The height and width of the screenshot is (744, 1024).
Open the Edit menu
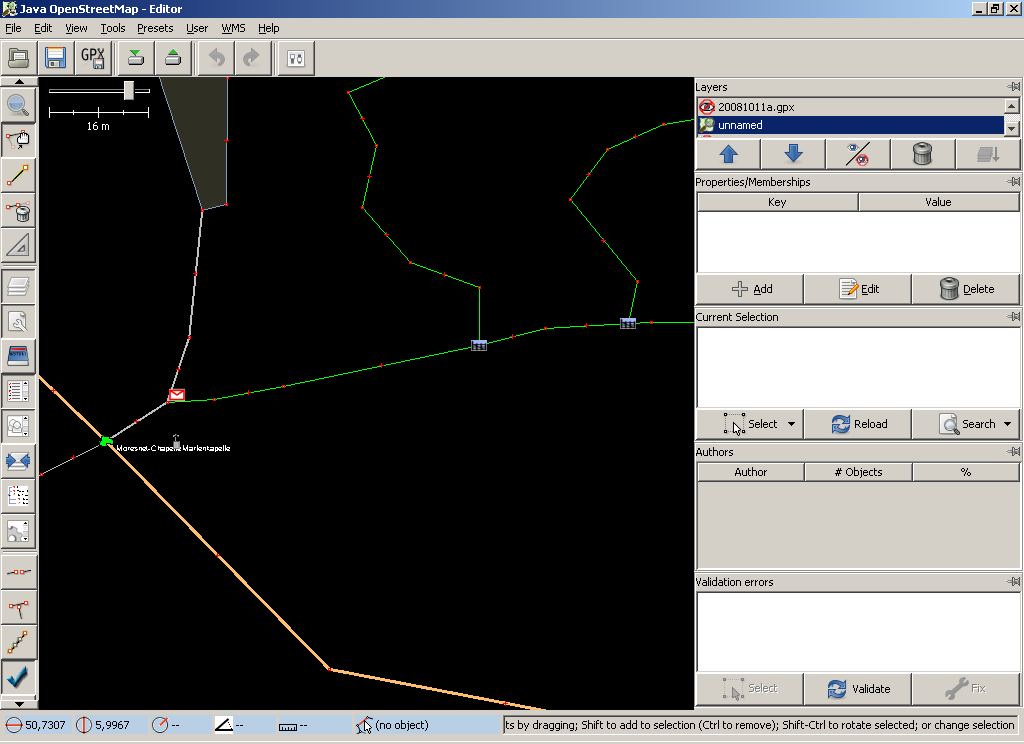point(43,28)
